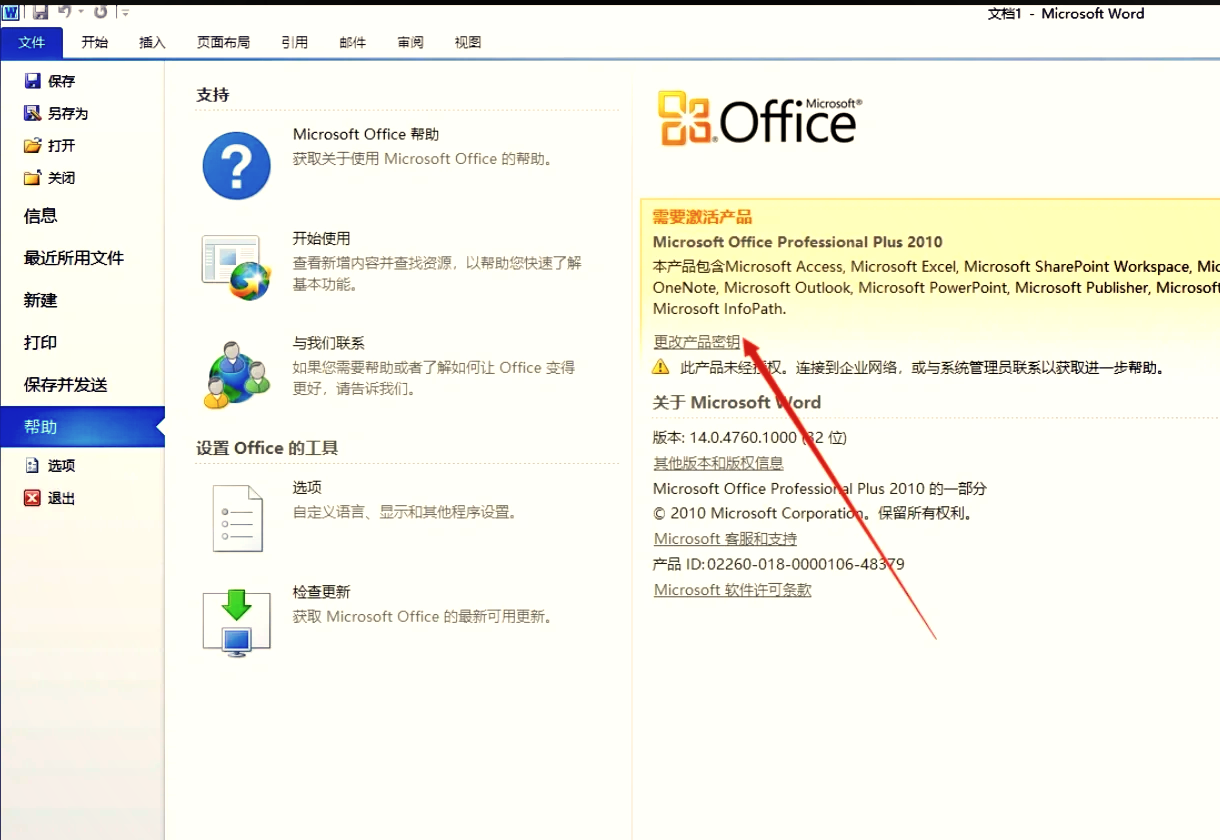Open the Customize Quick Access Toolbar dropdown
Viewport: 1220px width, 840px height.
click(125, 10)
